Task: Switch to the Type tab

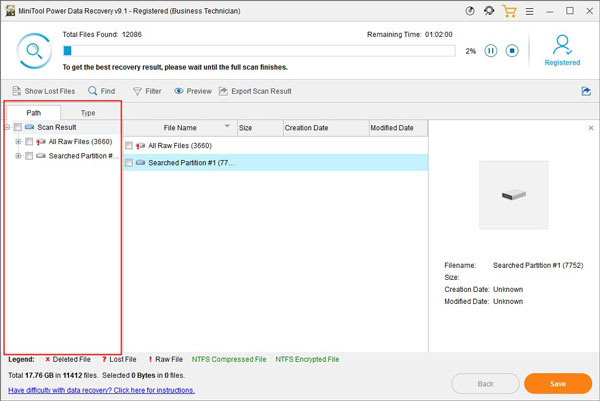Action: pyautogui.click(x=88, y=113)
